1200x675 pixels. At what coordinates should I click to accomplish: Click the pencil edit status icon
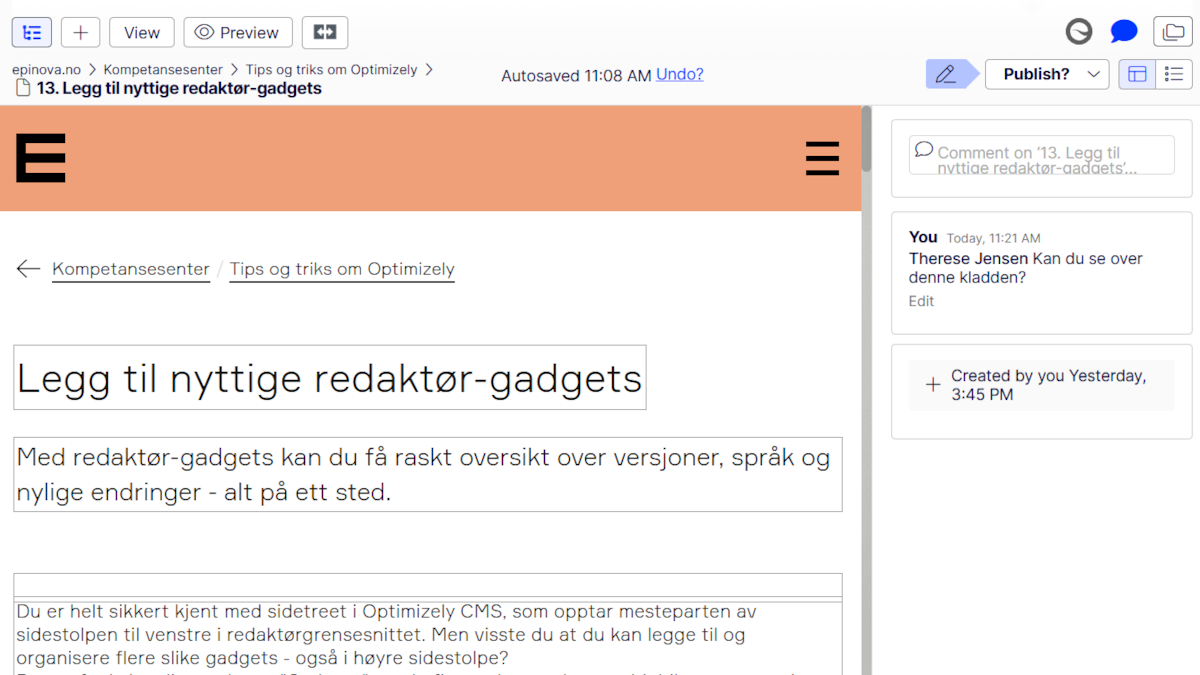click(945, 74)
